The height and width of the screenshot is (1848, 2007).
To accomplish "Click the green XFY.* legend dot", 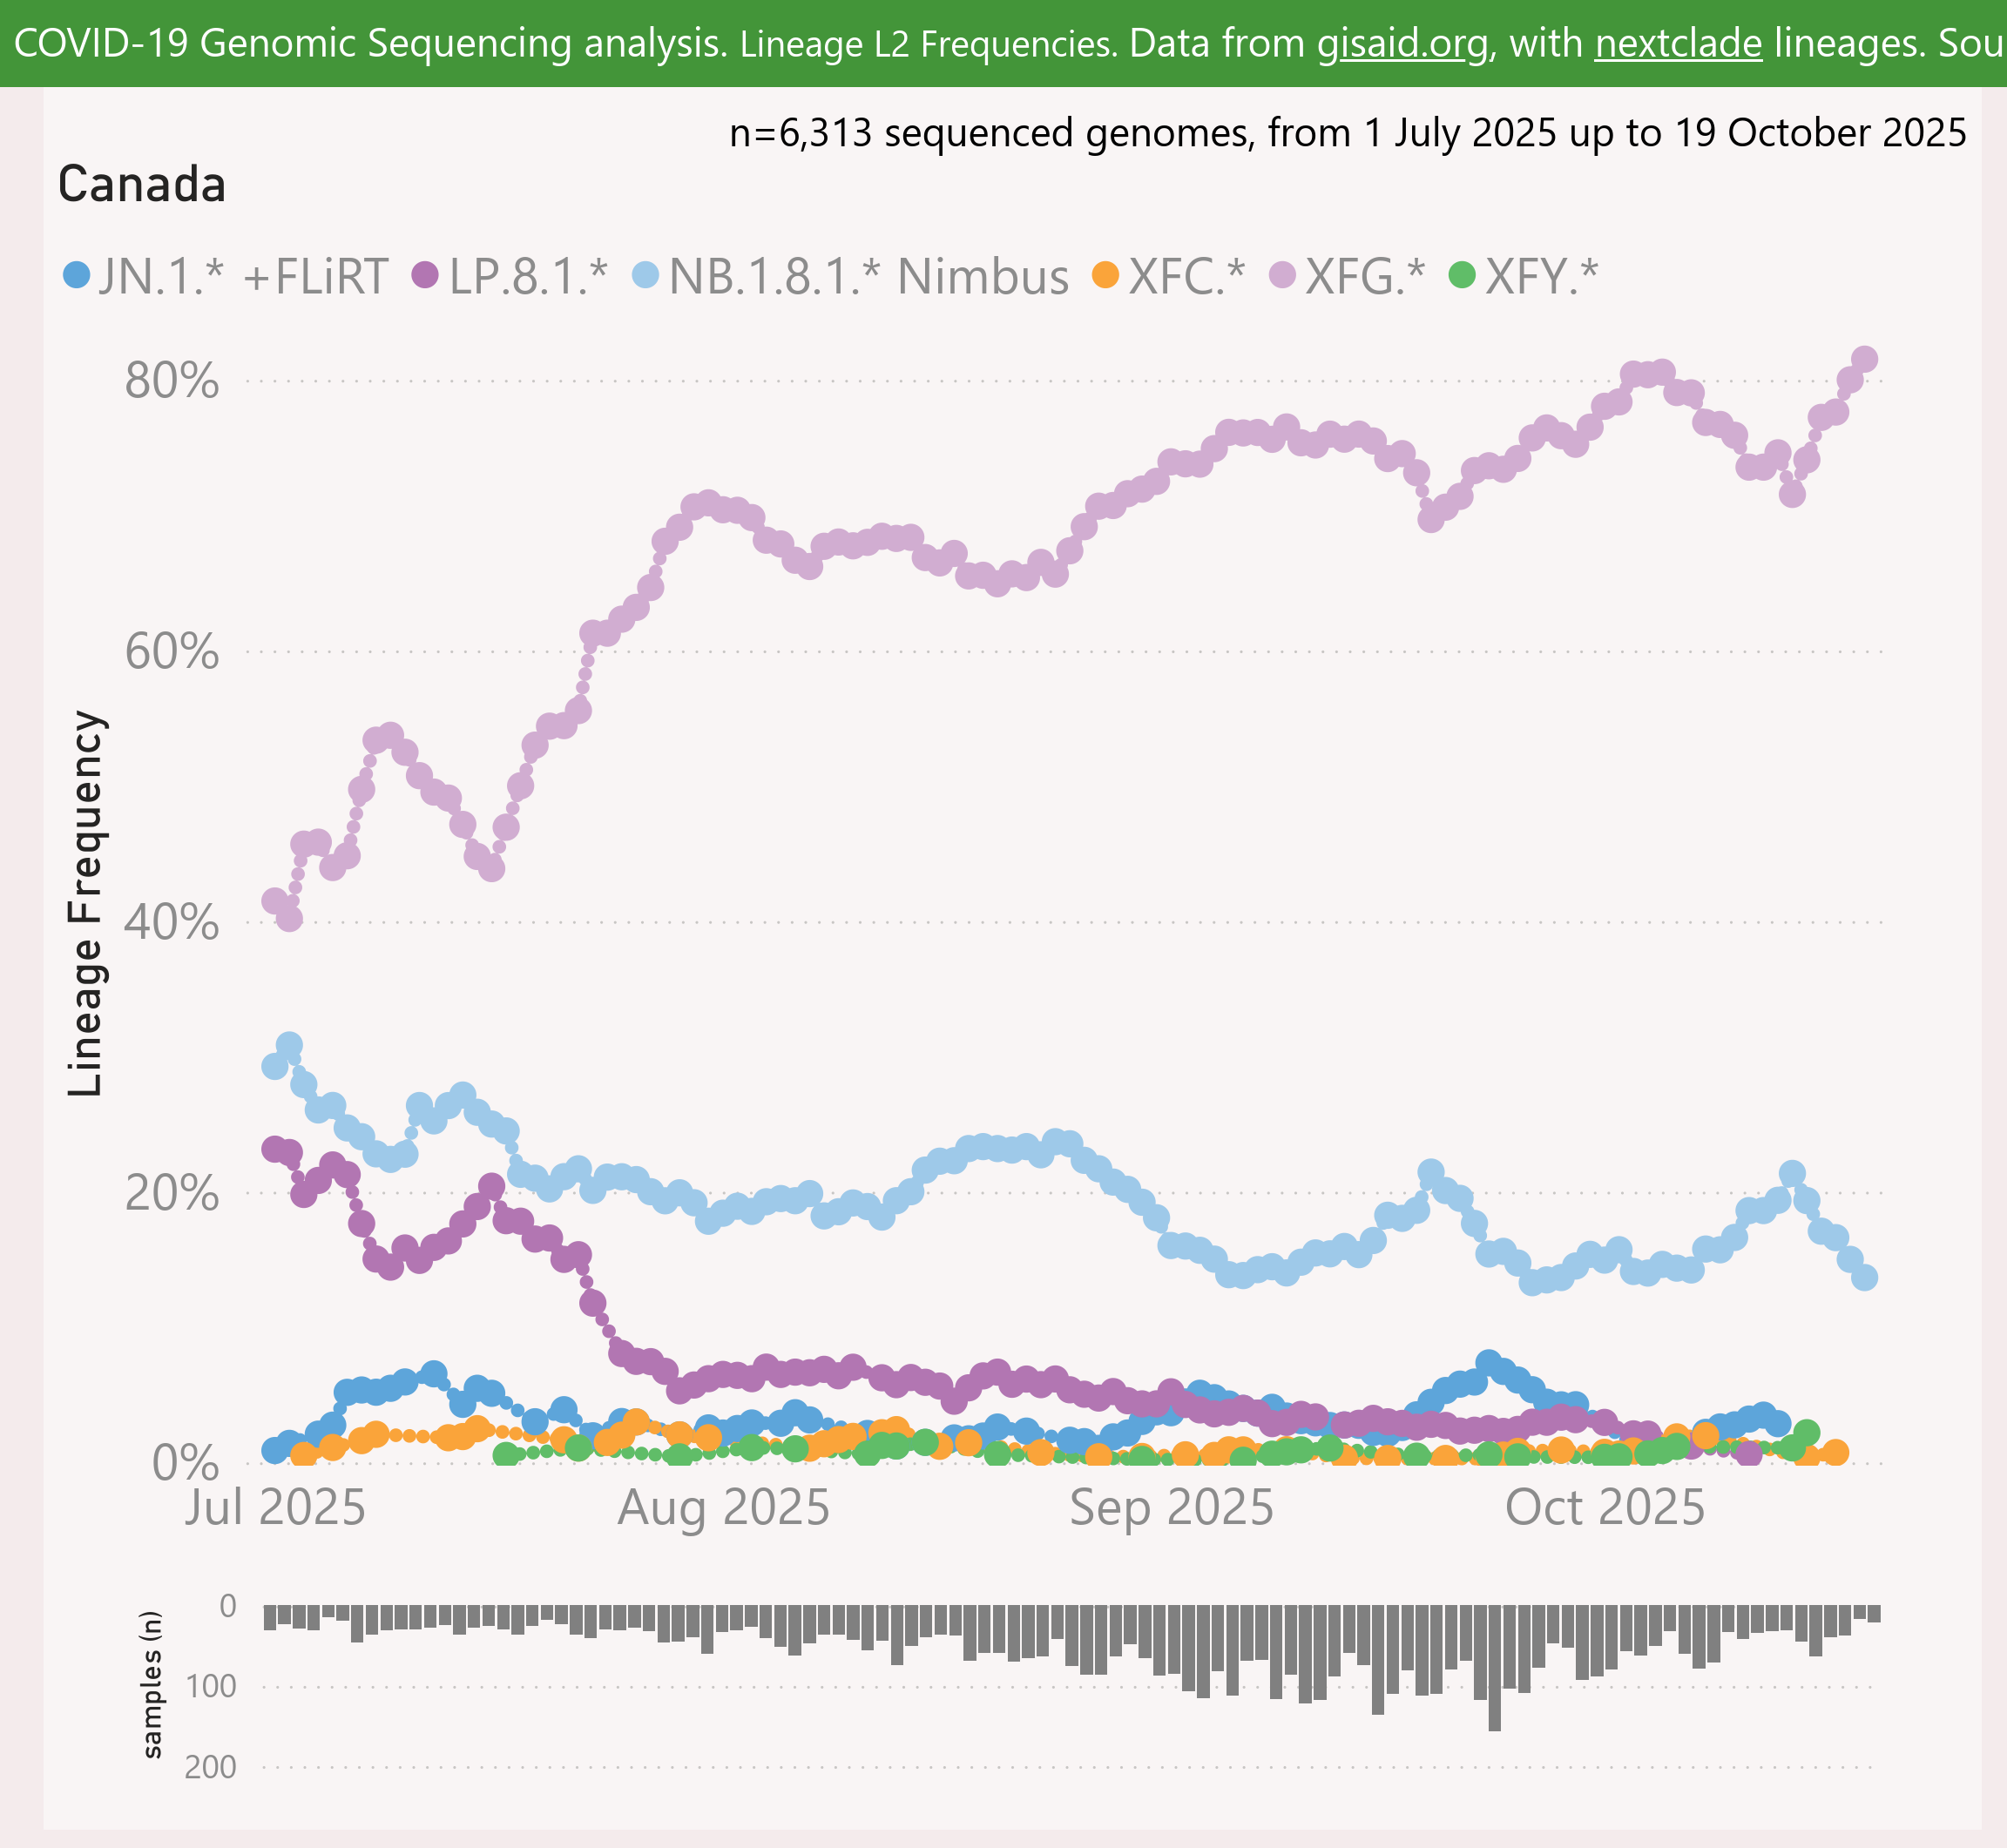I will tap(1462, 275).
